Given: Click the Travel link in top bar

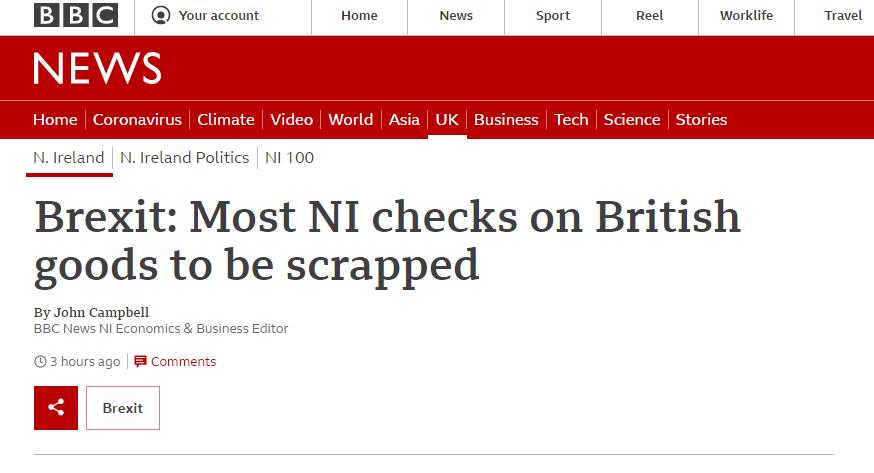Looking at the screenshot, I should pyautogui.click(x=843, y=15).
